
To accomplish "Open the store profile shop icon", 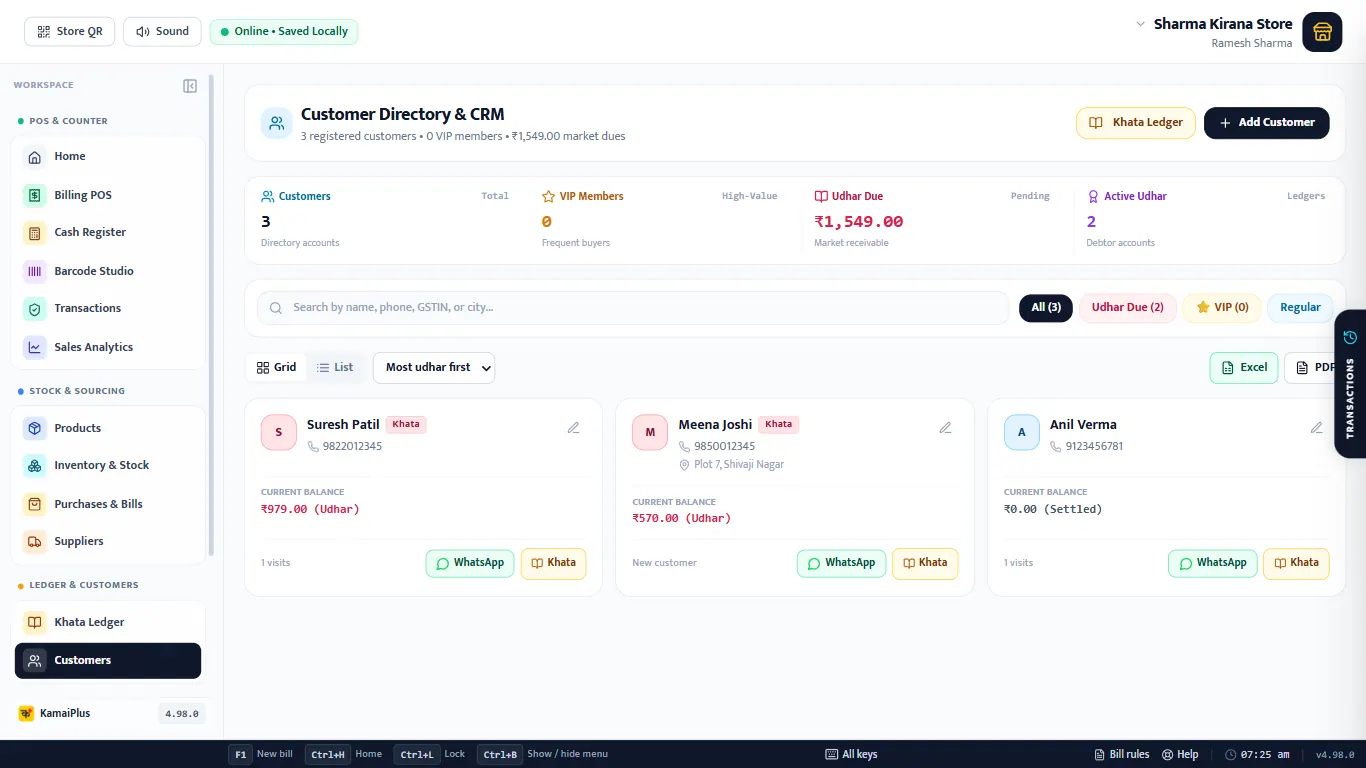I will pos(1322,32).
